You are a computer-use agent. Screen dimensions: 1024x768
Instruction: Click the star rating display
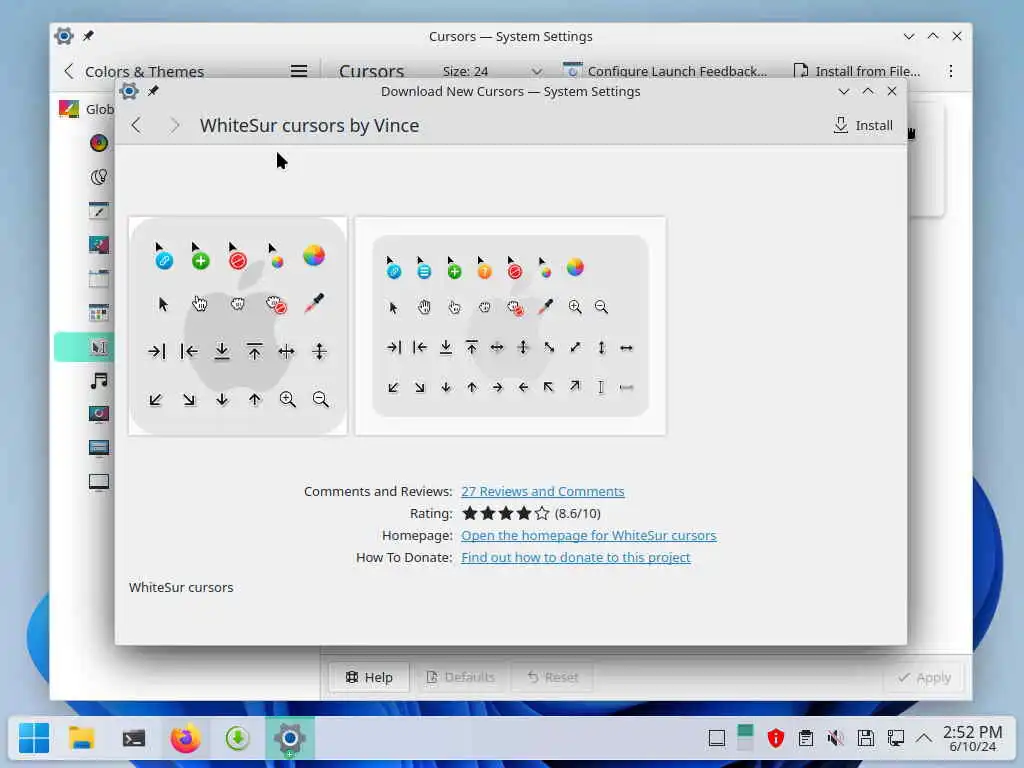click(505, 513)
